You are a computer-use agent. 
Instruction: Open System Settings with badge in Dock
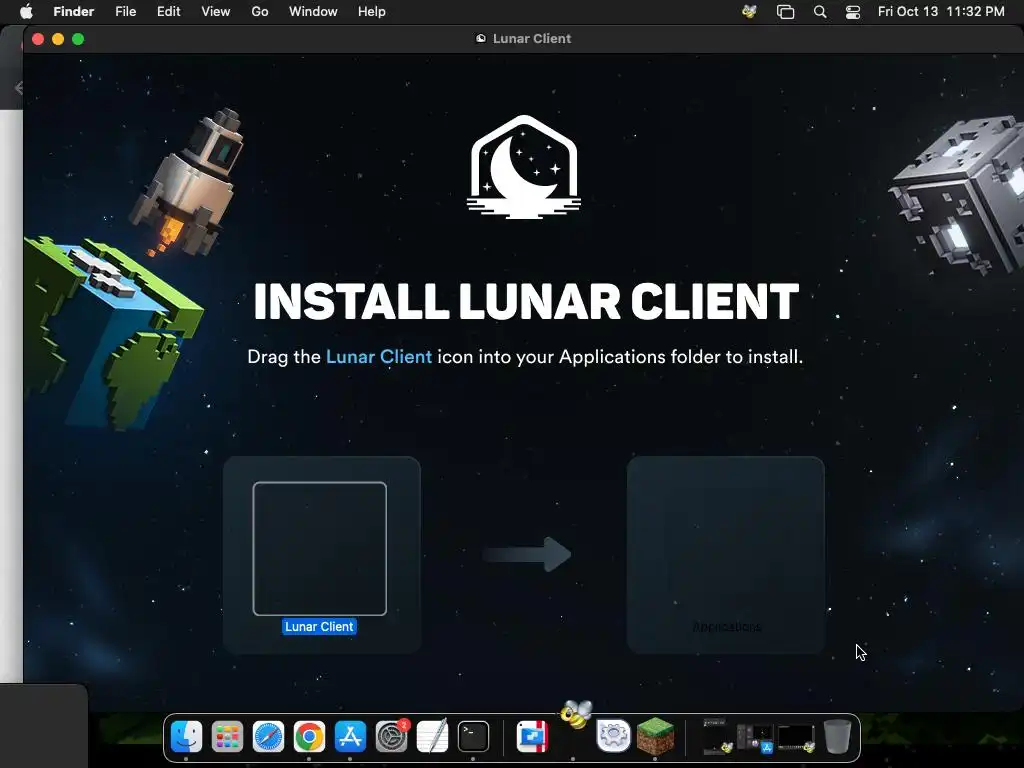click(x=392, y=737)
